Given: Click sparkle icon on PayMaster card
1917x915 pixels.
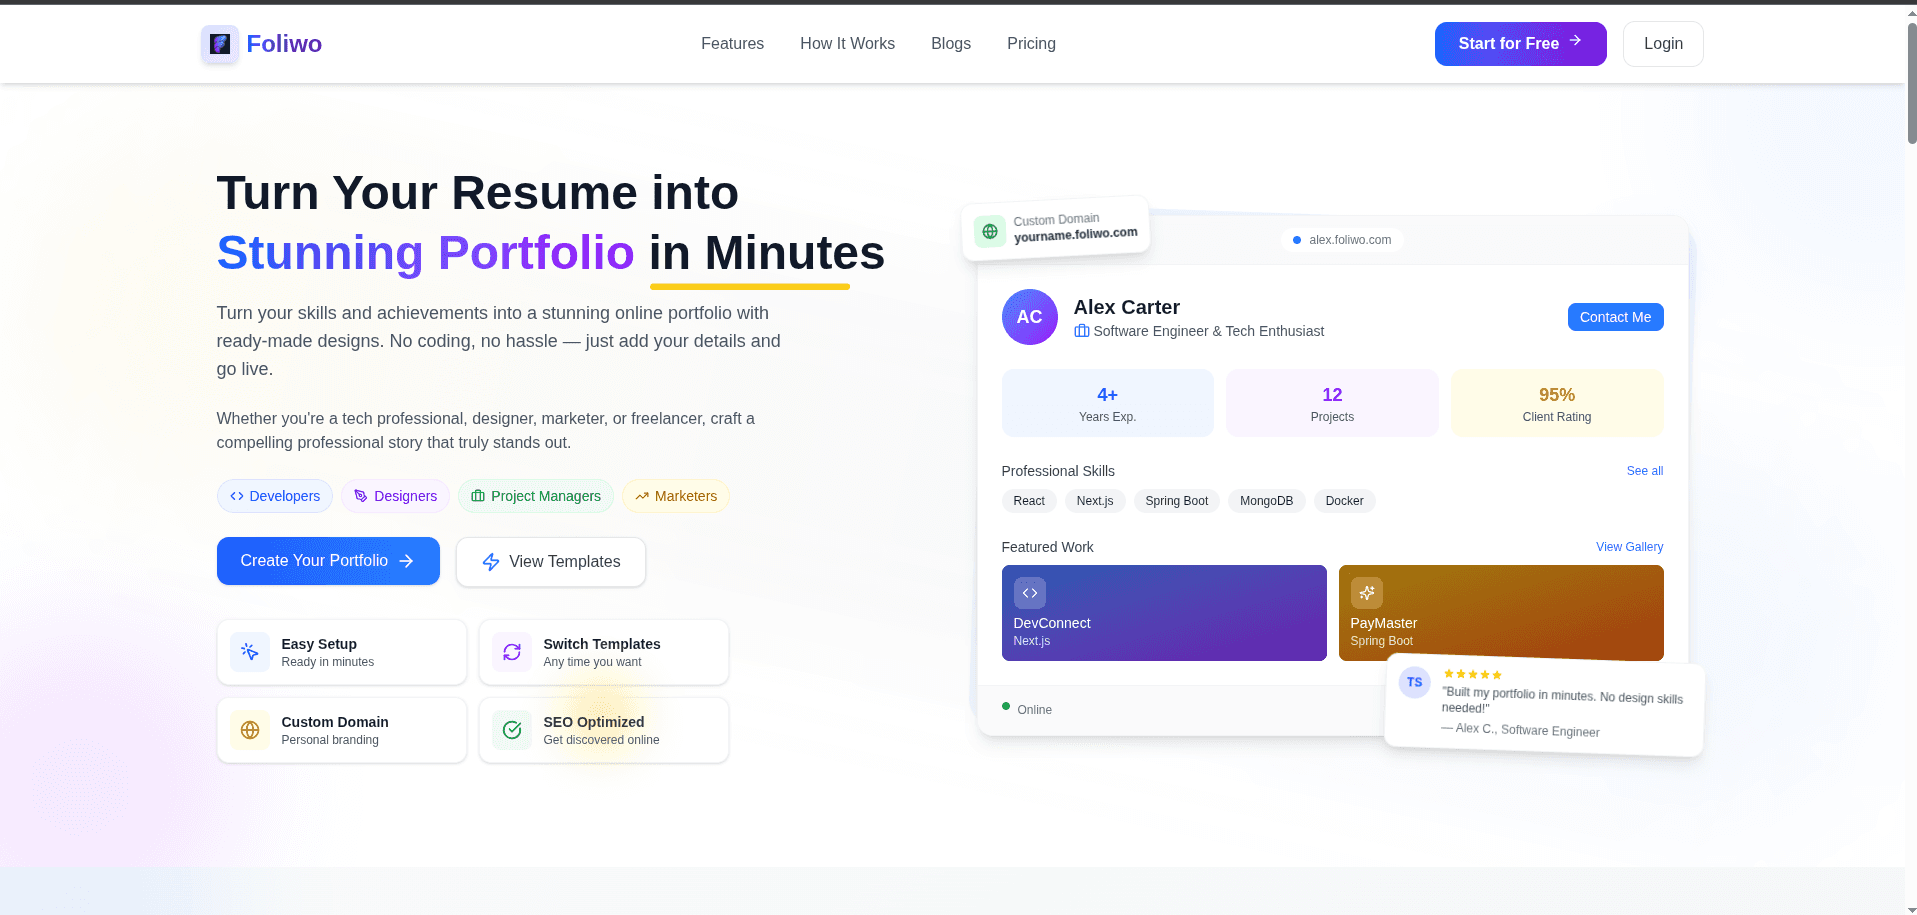Looking at the screenshot, I should (1367, 593).
